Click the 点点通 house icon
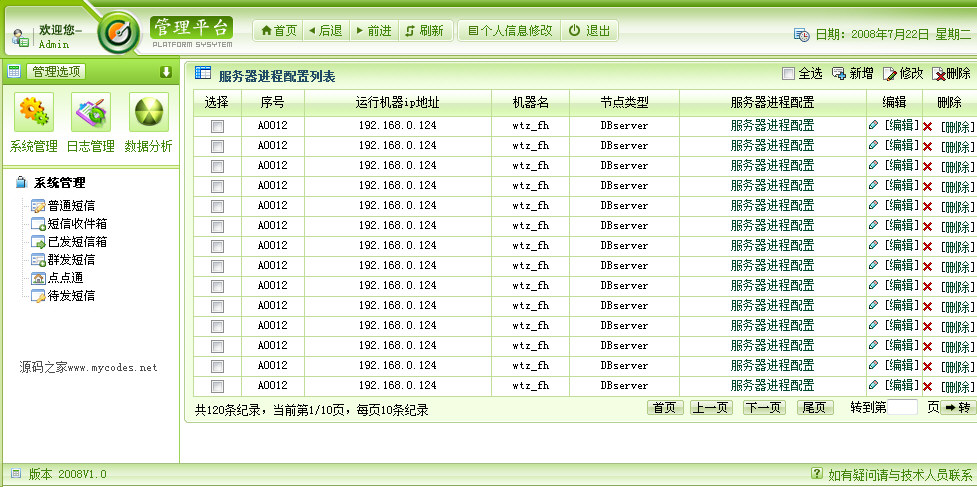The height and width of the screenshot is (487, 977). click(39, 278)
